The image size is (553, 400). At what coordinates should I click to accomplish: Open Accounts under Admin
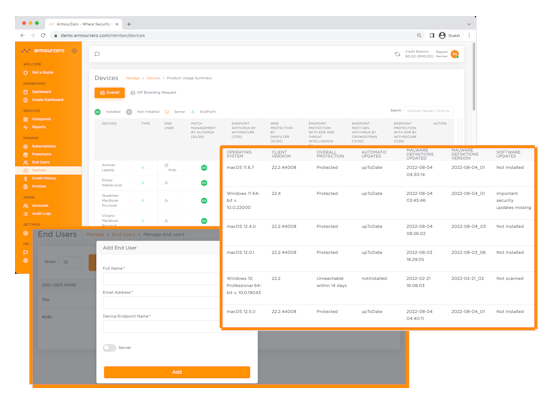click(x=40, y=206)
